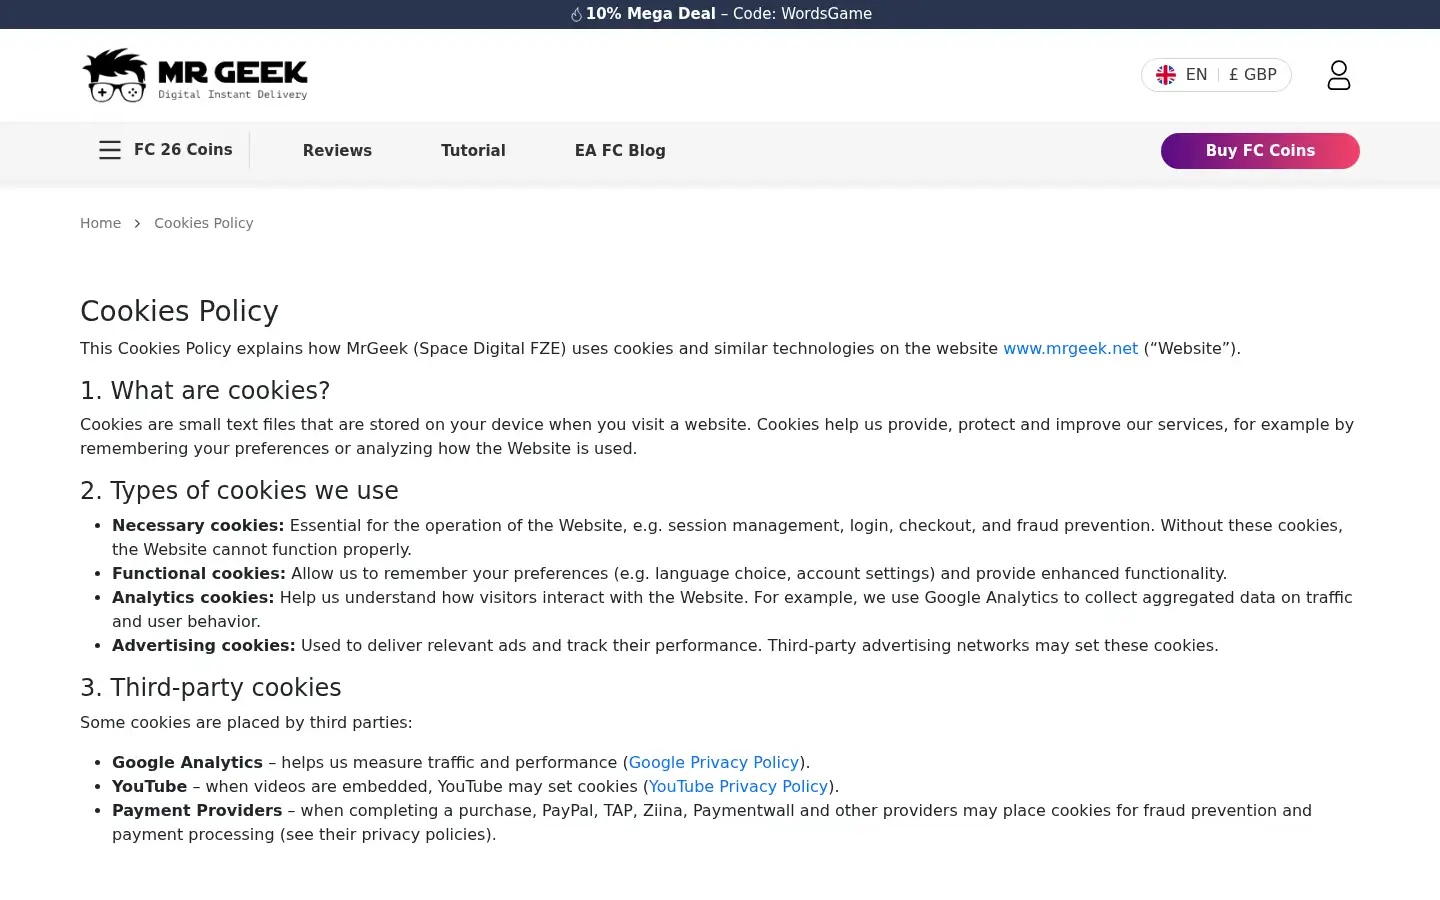Screen dimensions: 1440x900
Task: Open the Google Privacy Policy link
Action: (x=714, y=762)
